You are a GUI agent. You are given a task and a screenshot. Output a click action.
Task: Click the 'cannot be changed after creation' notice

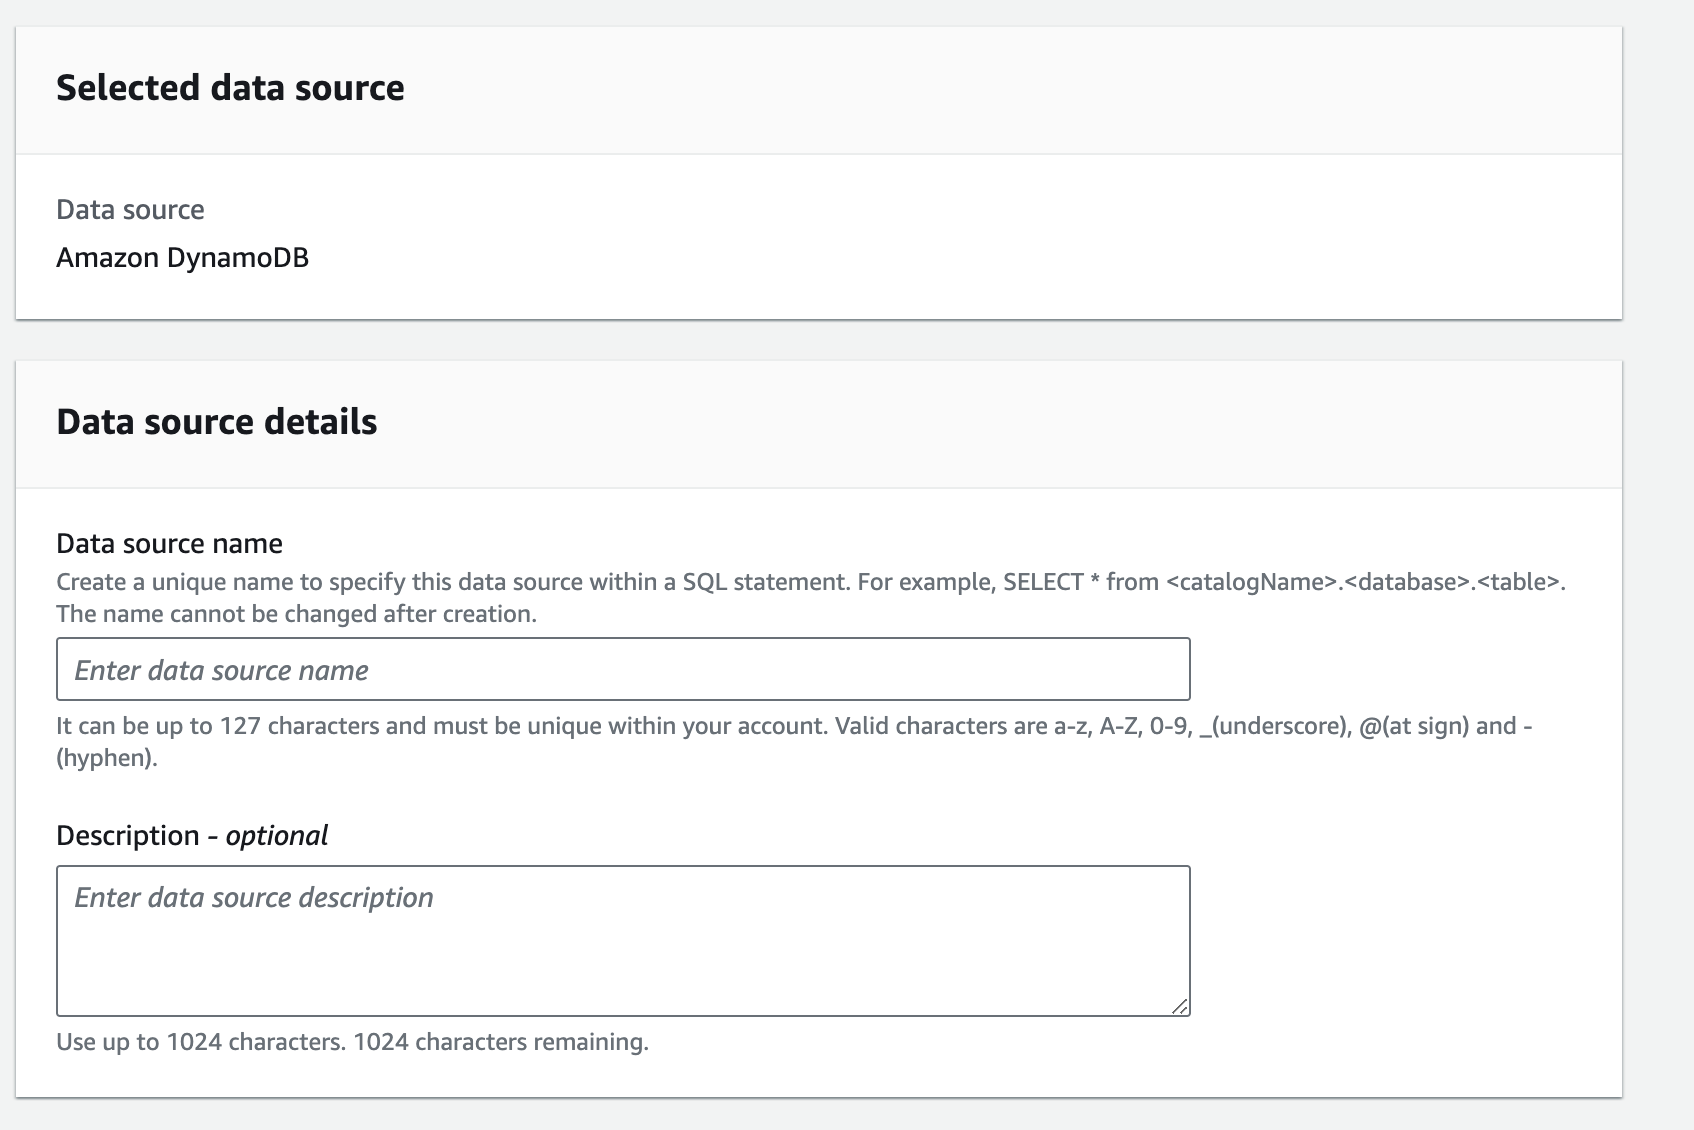pos(297,613)
